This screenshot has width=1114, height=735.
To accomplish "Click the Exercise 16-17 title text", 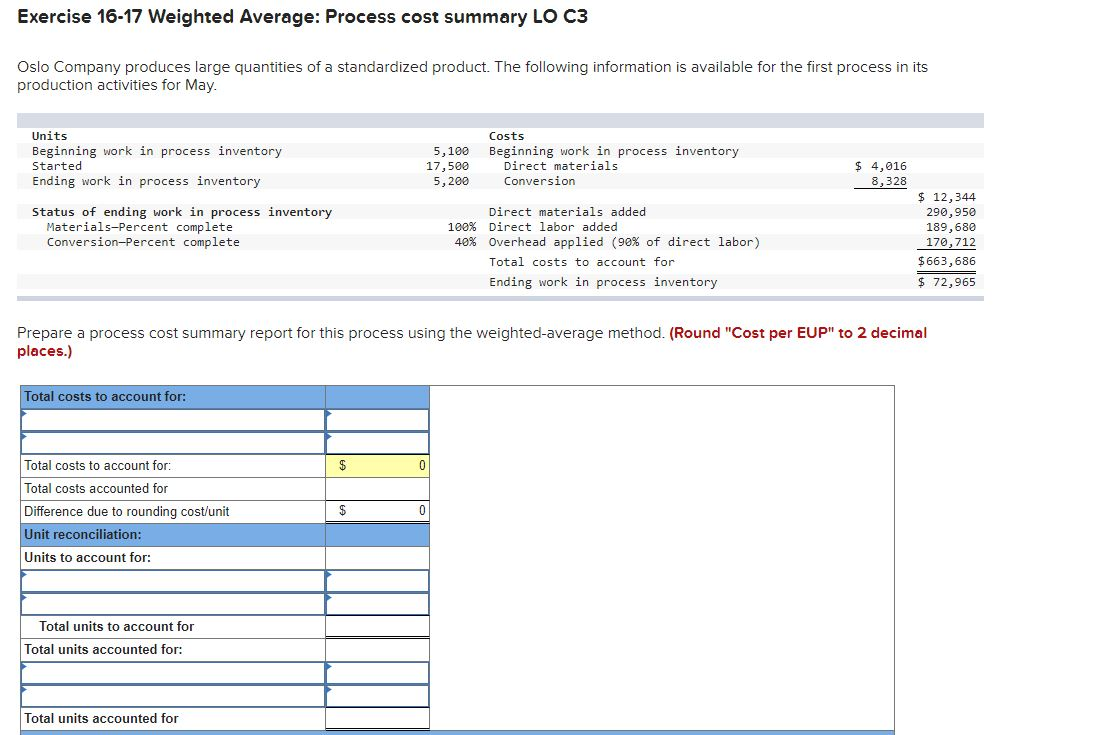I will pos(300,16).
